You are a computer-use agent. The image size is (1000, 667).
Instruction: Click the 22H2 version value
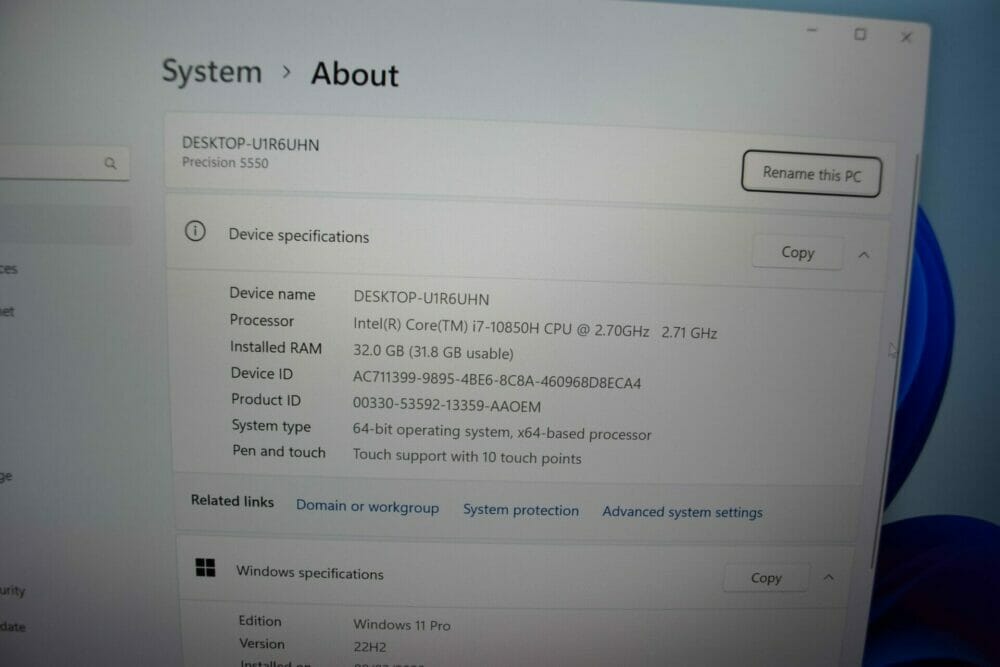click(x=370, y=647)
